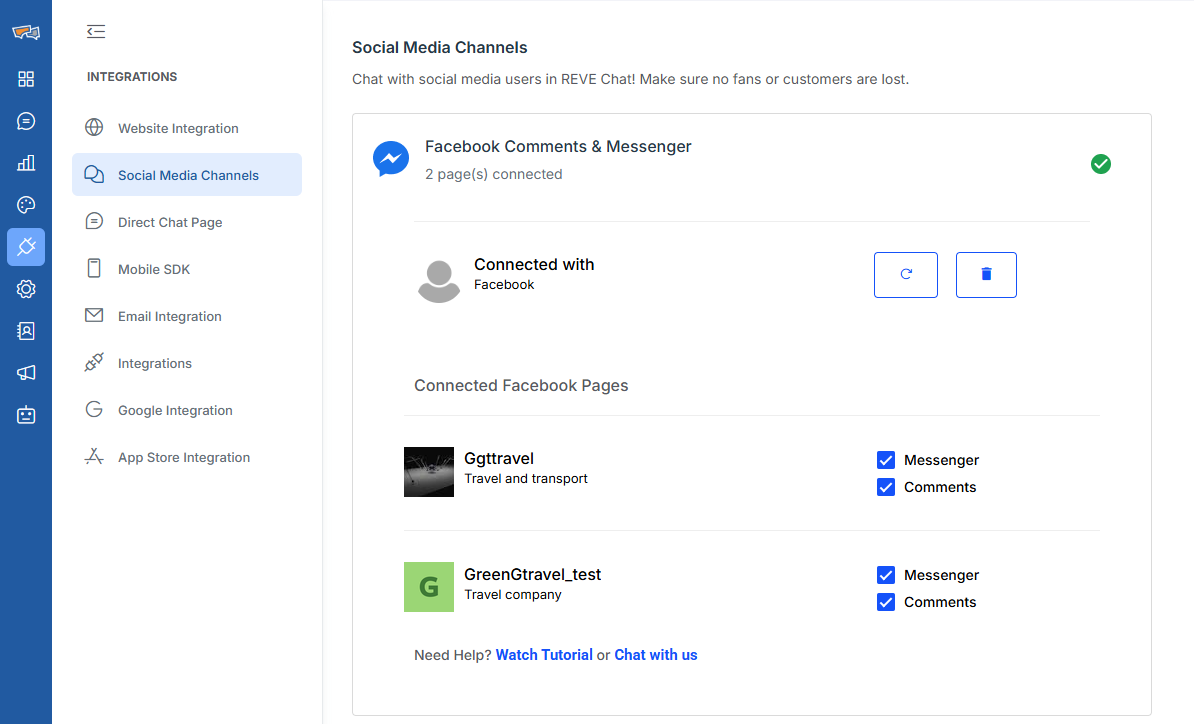
Task: Open the contacts book icon
Action: click(26, 331)
